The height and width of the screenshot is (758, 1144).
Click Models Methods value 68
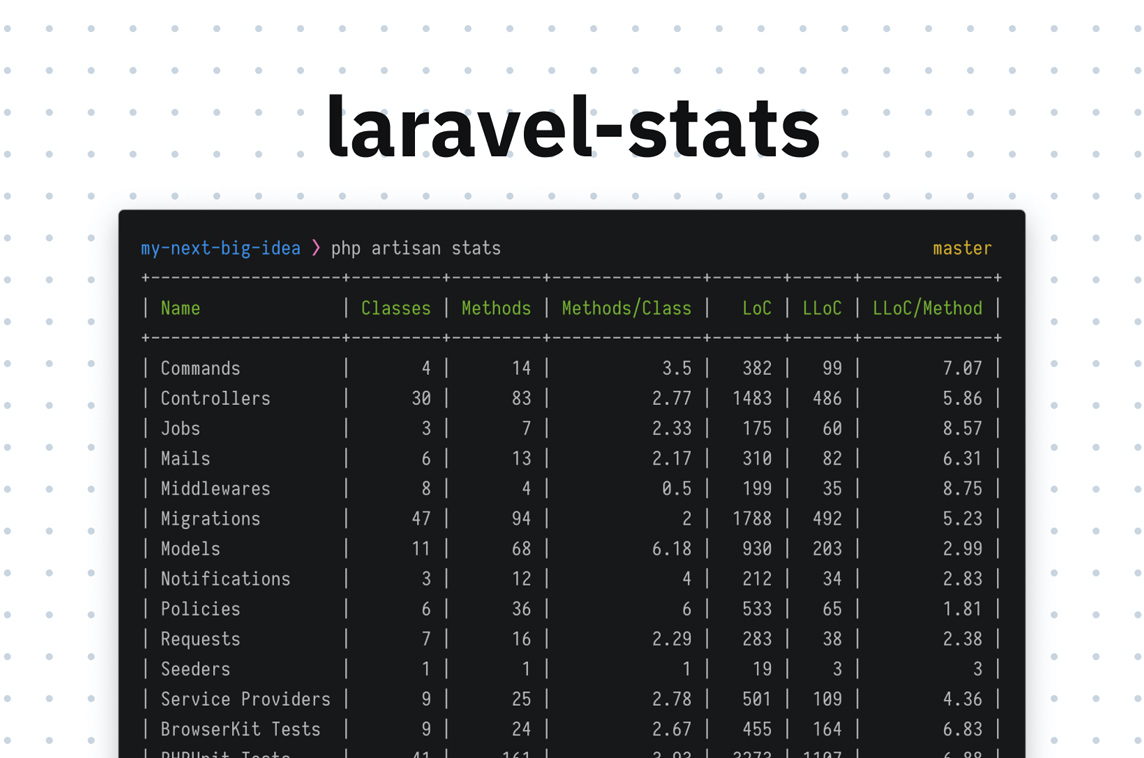point(521,549)
